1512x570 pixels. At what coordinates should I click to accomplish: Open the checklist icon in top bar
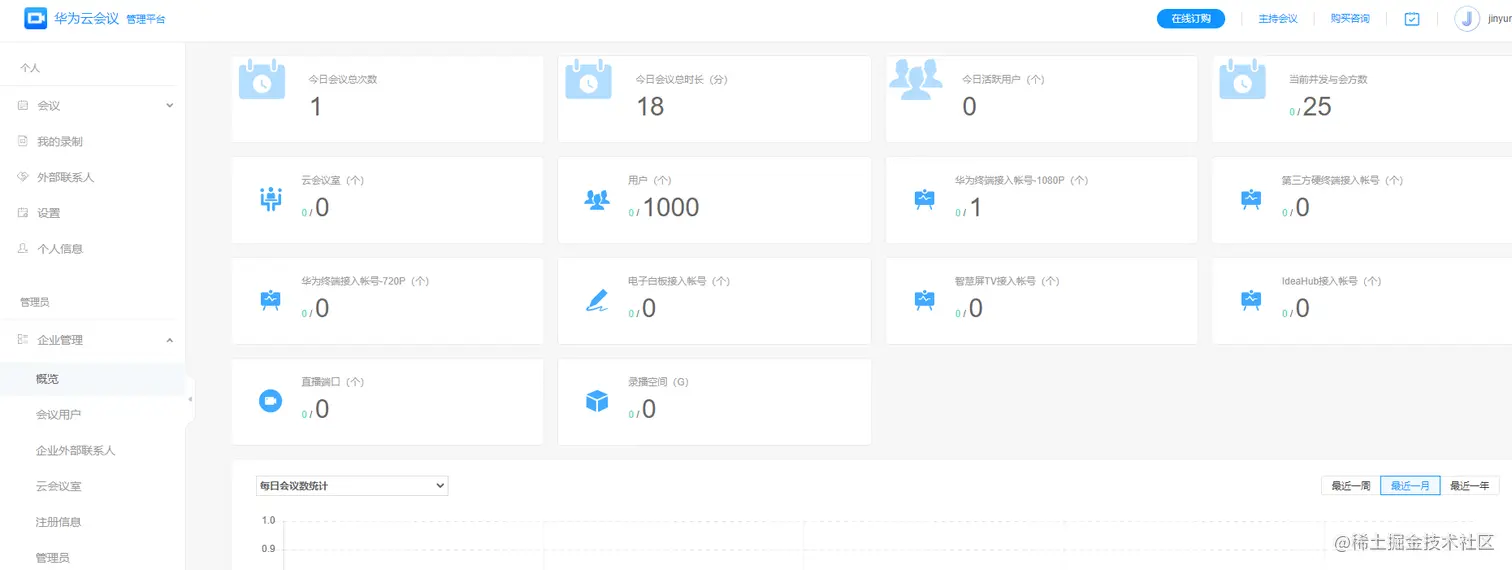pos(1412,19)
